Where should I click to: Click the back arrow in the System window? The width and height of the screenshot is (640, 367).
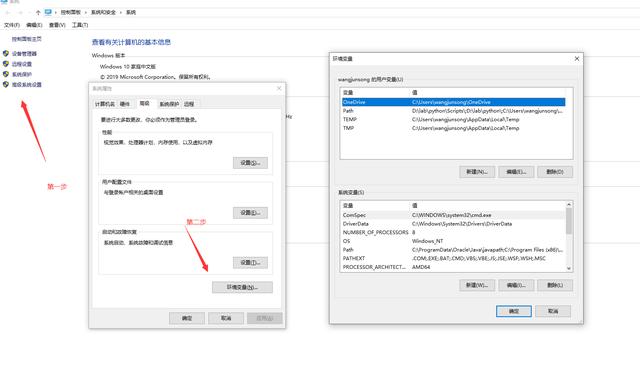pos(7,13)
